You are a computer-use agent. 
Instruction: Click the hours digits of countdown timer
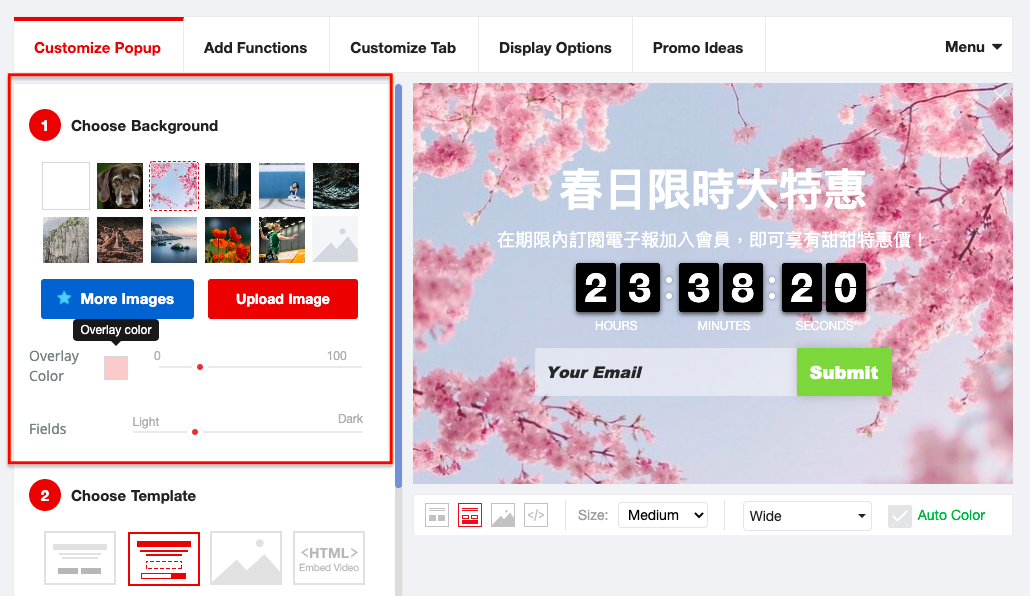(x=617, y=288)
